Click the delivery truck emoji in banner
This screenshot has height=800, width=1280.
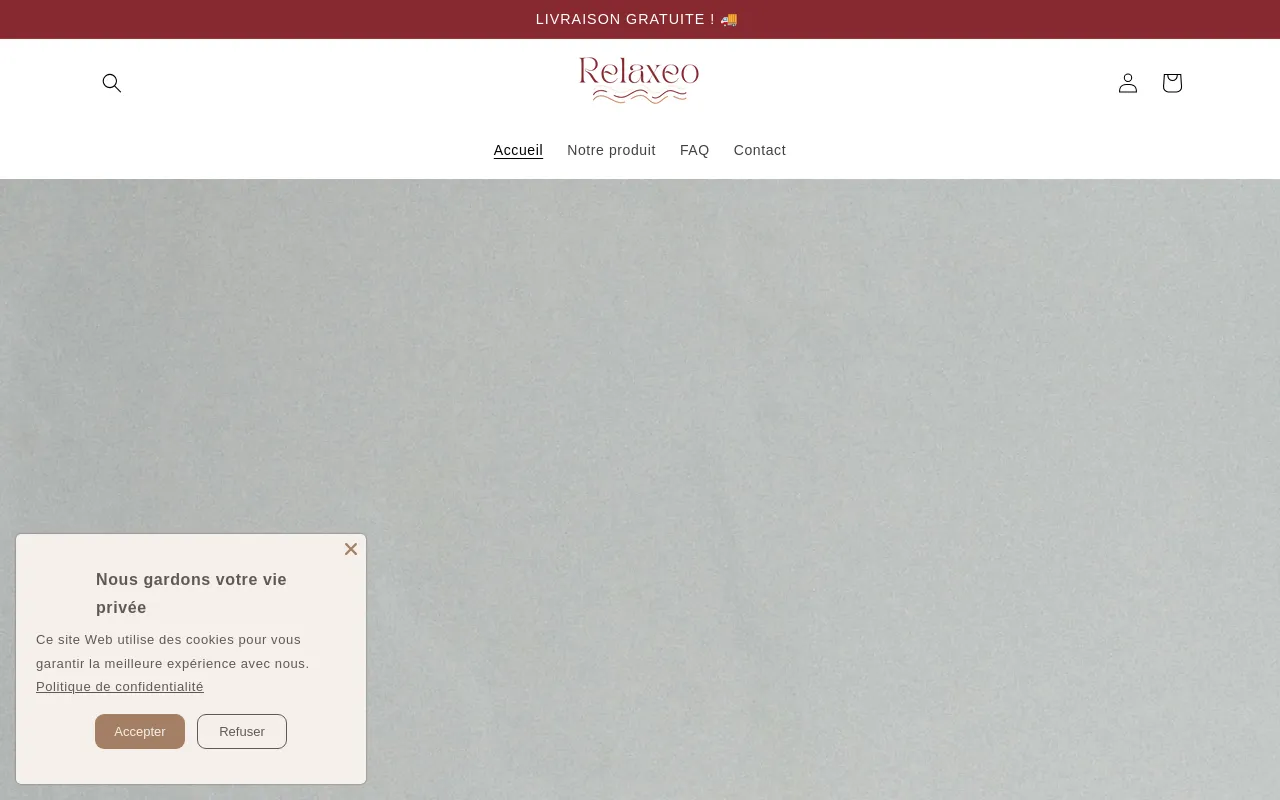[x=729, y=19]
